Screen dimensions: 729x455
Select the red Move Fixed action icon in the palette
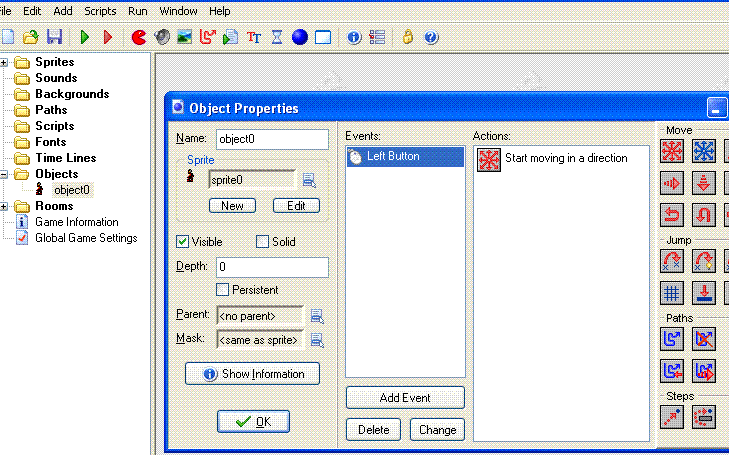[x=672, y=151]
